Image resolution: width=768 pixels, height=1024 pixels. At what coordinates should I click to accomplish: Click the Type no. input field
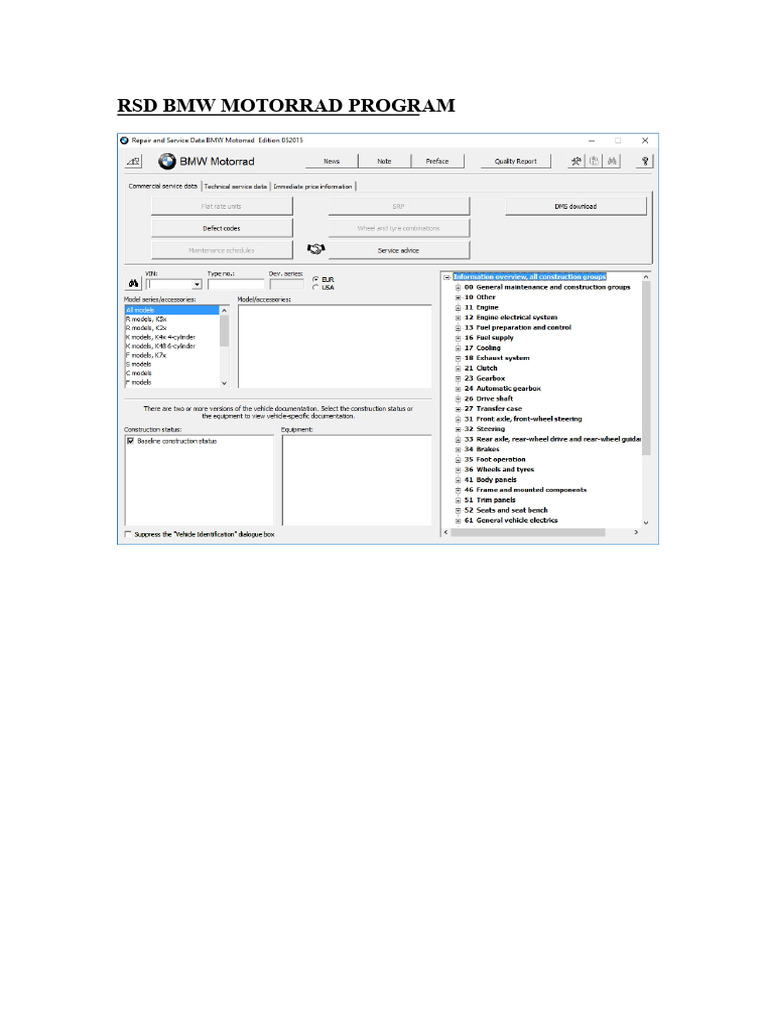[236, 284]
